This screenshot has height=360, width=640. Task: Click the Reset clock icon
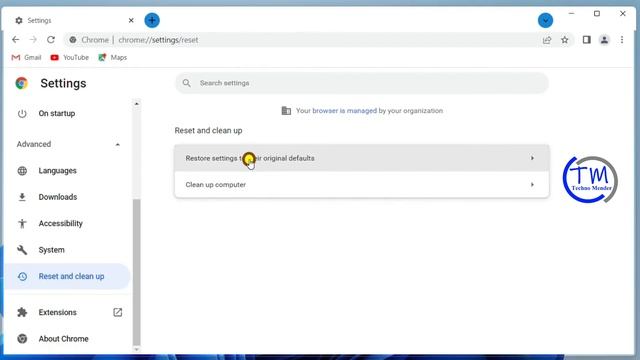[22, 276]
